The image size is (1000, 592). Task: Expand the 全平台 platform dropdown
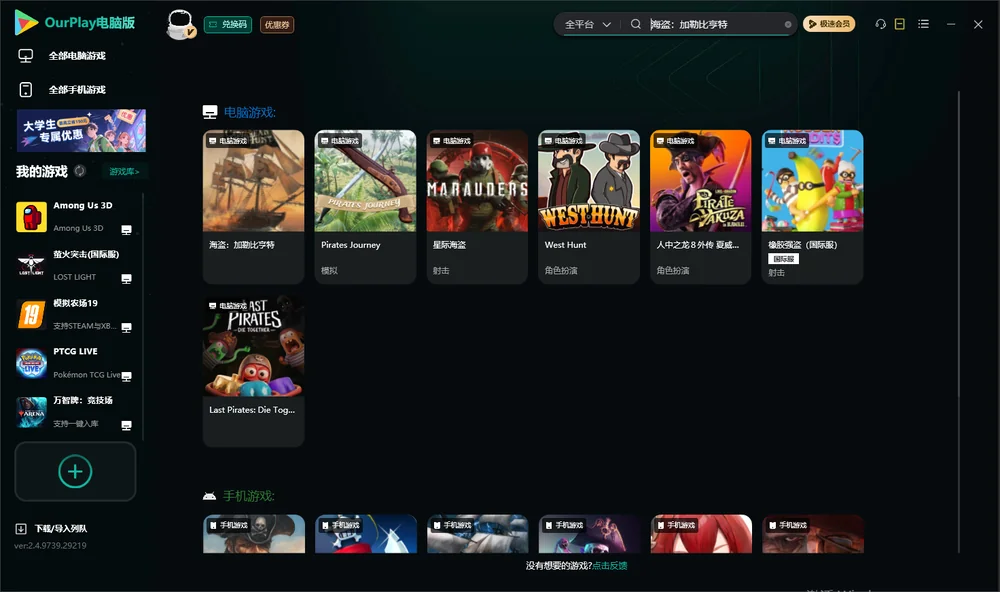587,24
